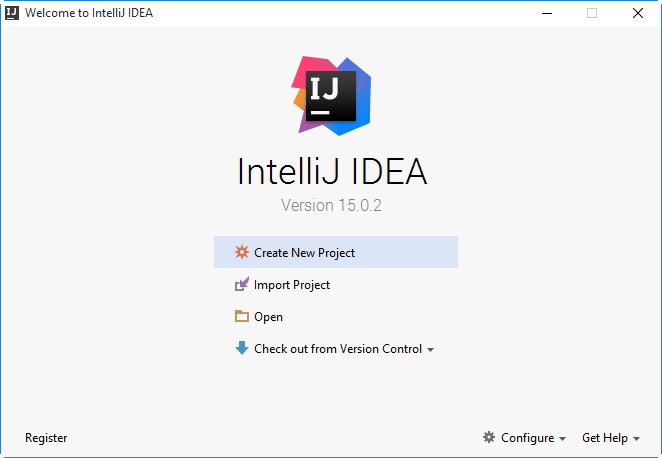
Task: Click the Open folder icon
Action: [x=241, y=317]
